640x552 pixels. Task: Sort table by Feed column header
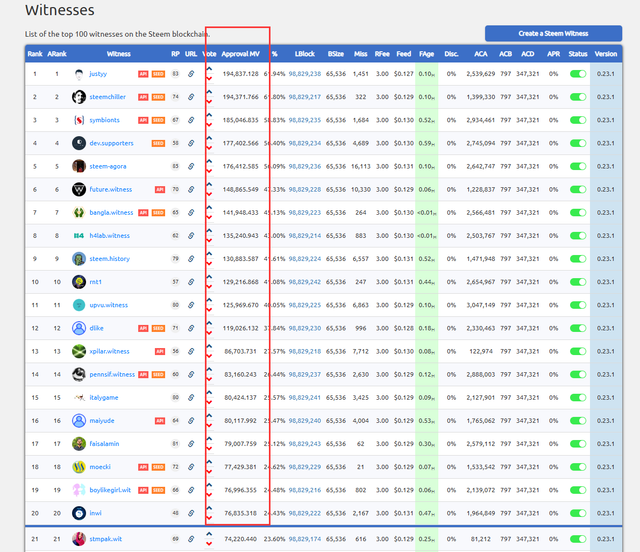tap(404, 54)
